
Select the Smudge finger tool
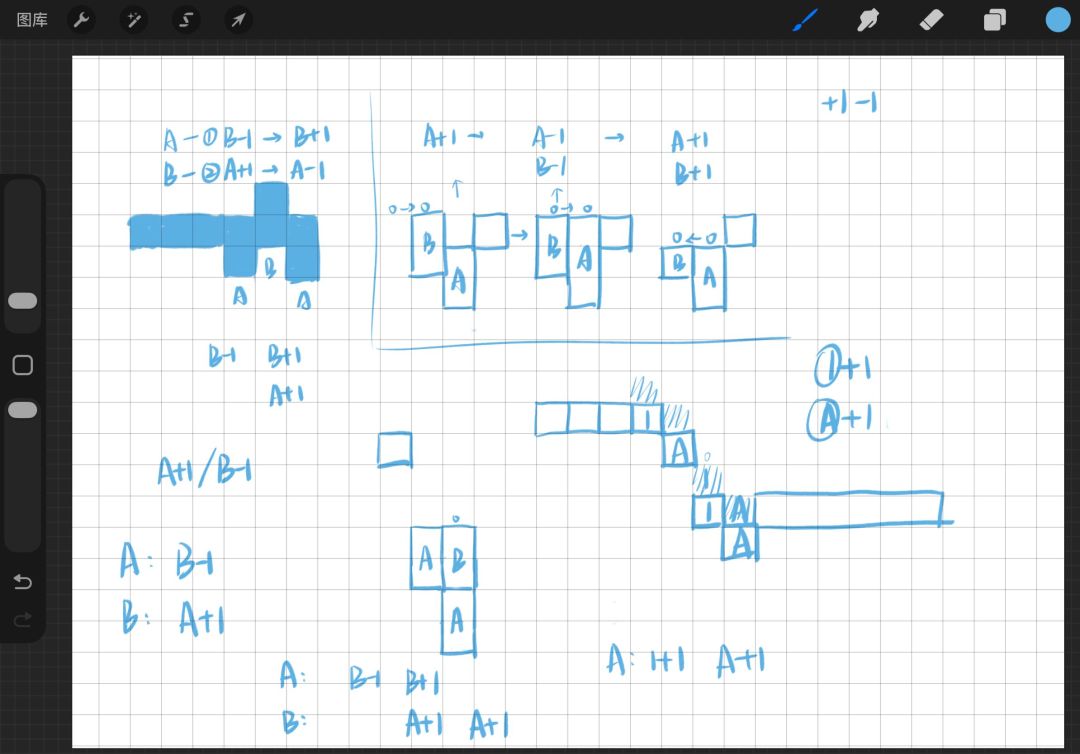click(x=868, y=20)
